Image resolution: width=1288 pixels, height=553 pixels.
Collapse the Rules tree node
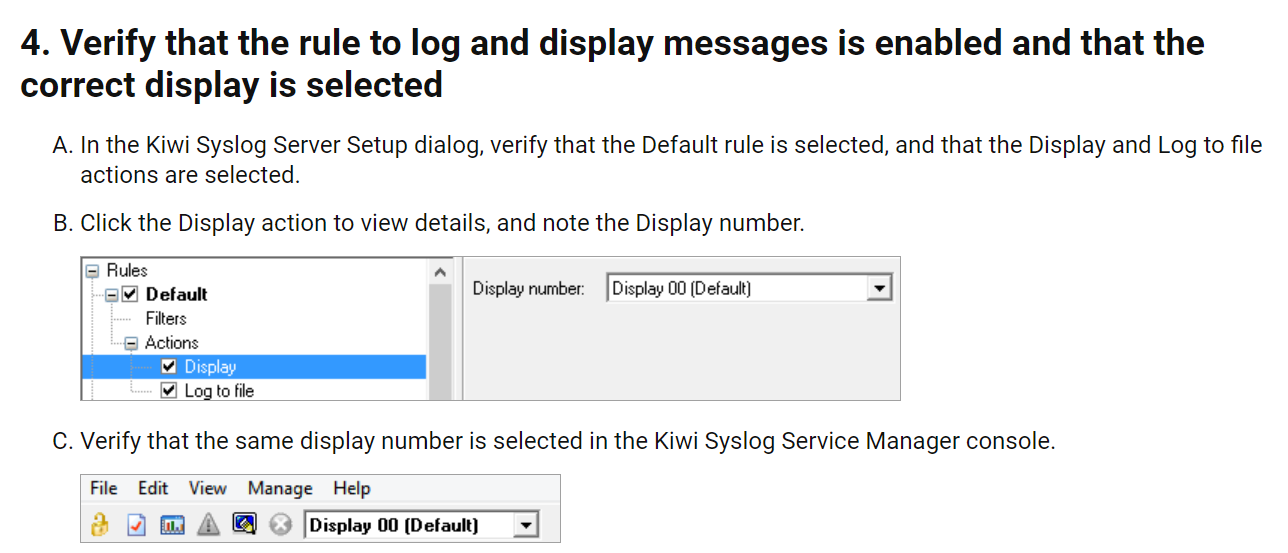point(92,270)
